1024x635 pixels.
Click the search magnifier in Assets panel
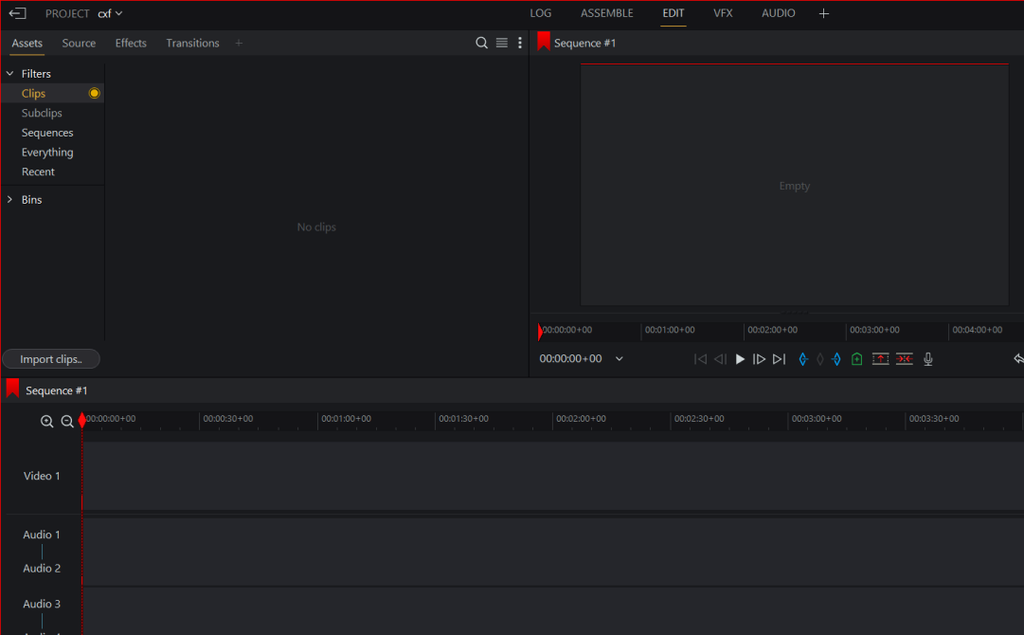tap(481, 42)
